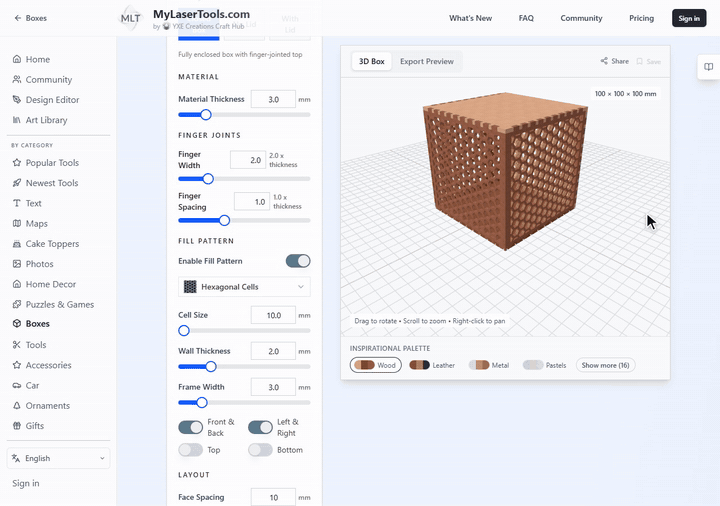Click the Finger Width value field
This screenshot has height=506, width=720.
pos(248,160)
